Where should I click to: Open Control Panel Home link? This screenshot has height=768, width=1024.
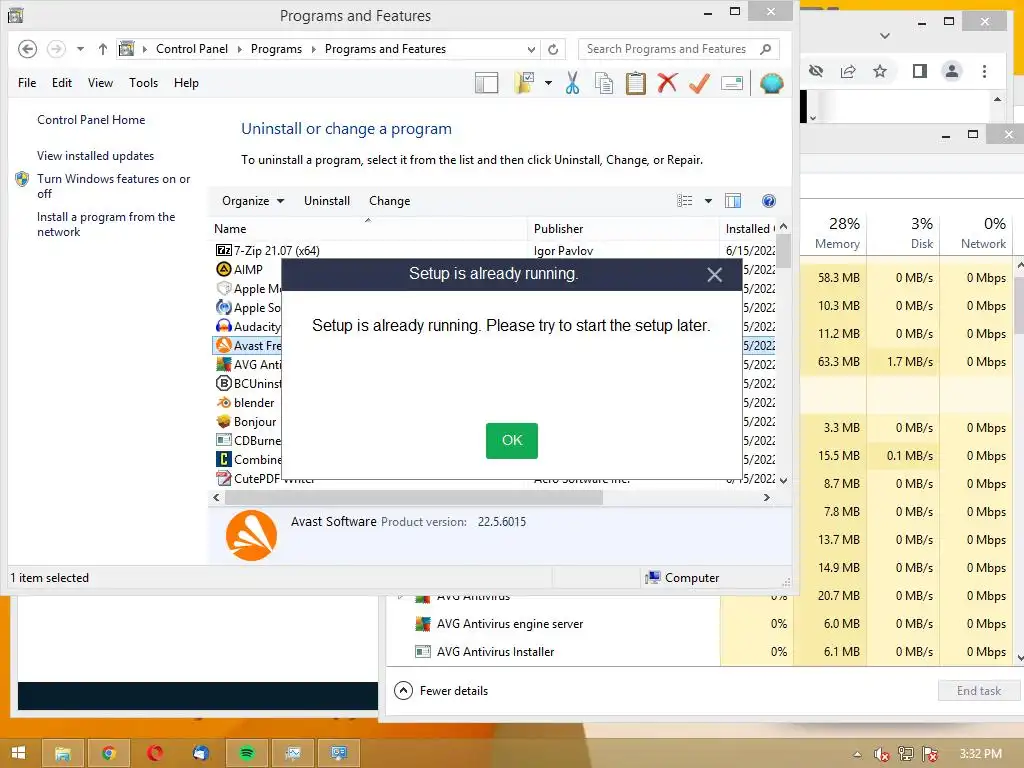pyautogui.click(x=91, y=120)
